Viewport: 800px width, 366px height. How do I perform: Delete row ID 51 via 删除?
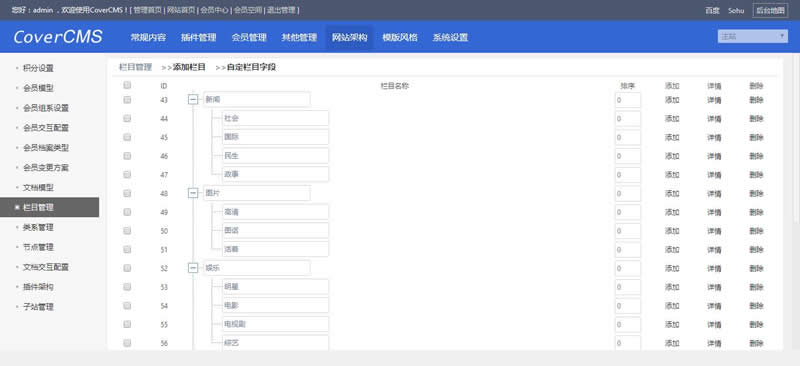coord(756,250)
